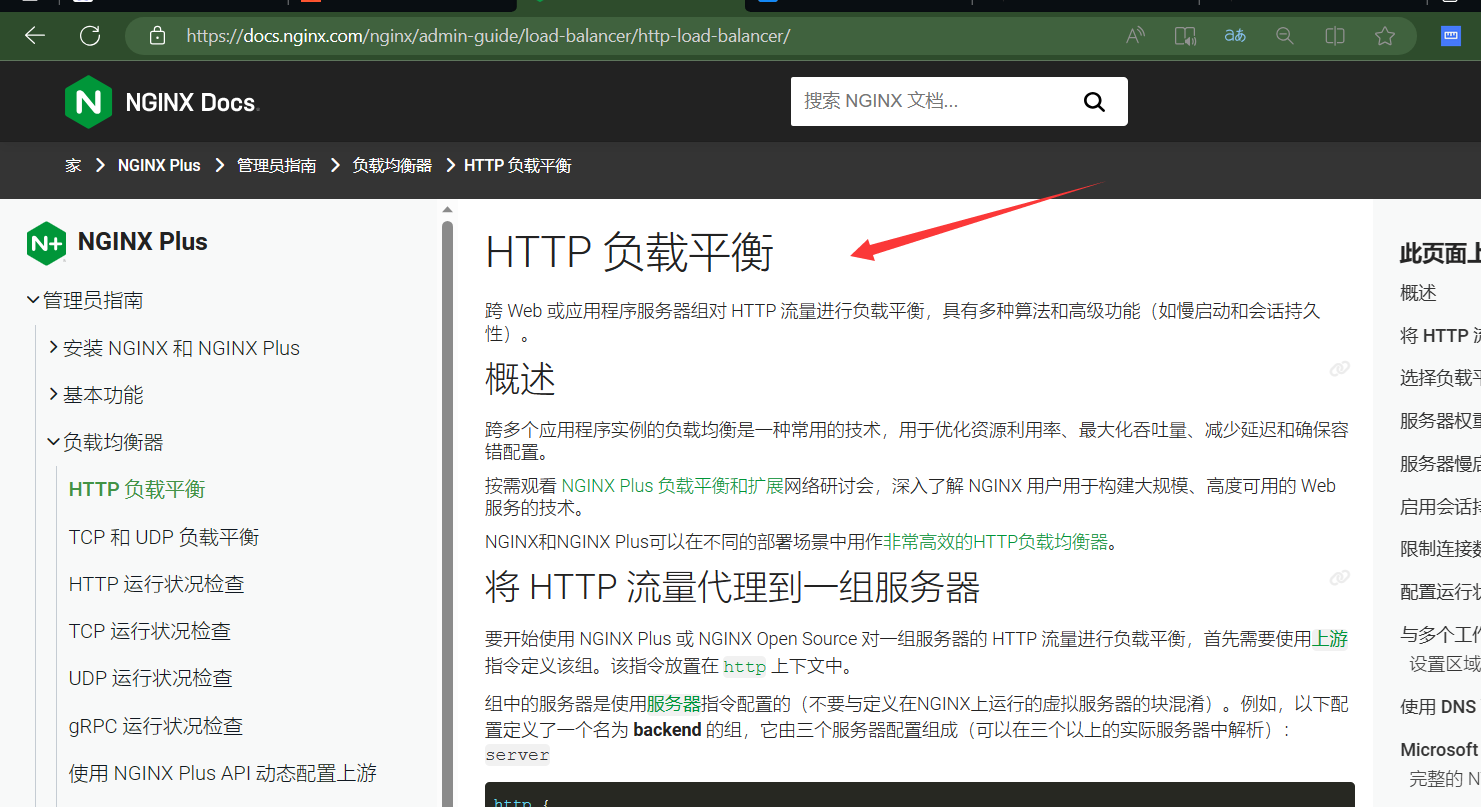1481x807 pixels.
Task: Open the 管理员指南 breadcrumb
Action: tap(276, 166)
